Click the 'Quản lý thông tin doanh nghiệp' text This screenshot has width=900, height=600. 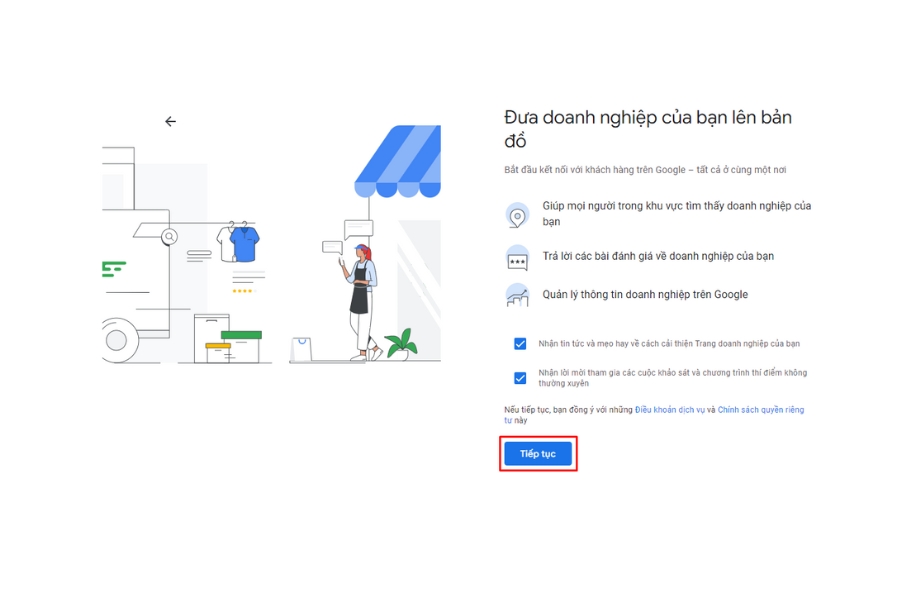[645, 295]
